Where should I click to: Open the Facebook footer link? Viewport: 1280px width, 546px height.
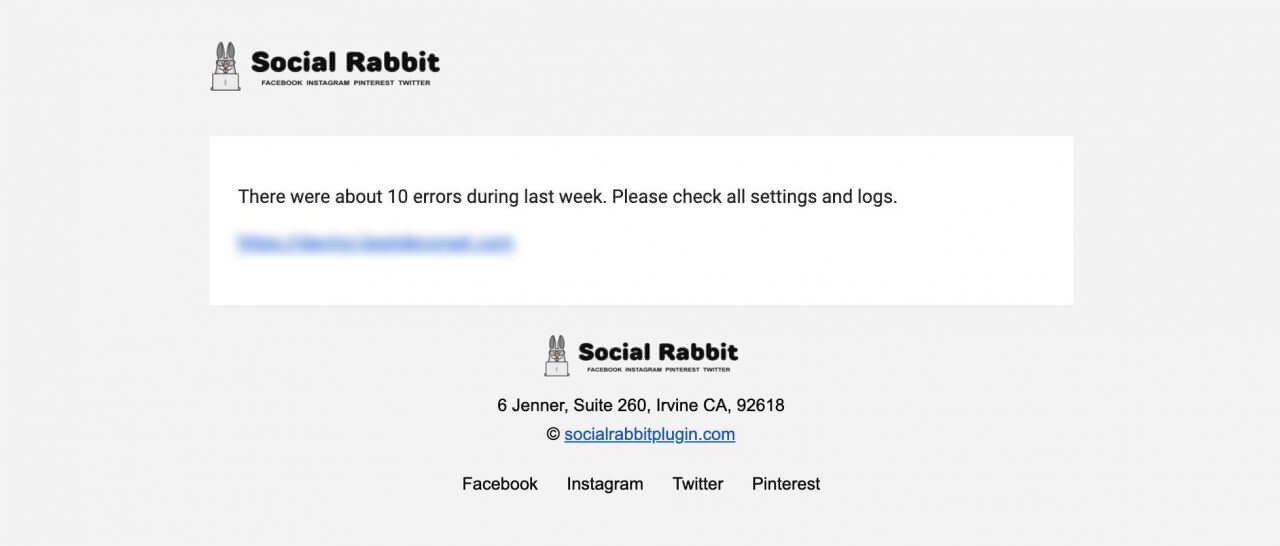tap(500, 484)
